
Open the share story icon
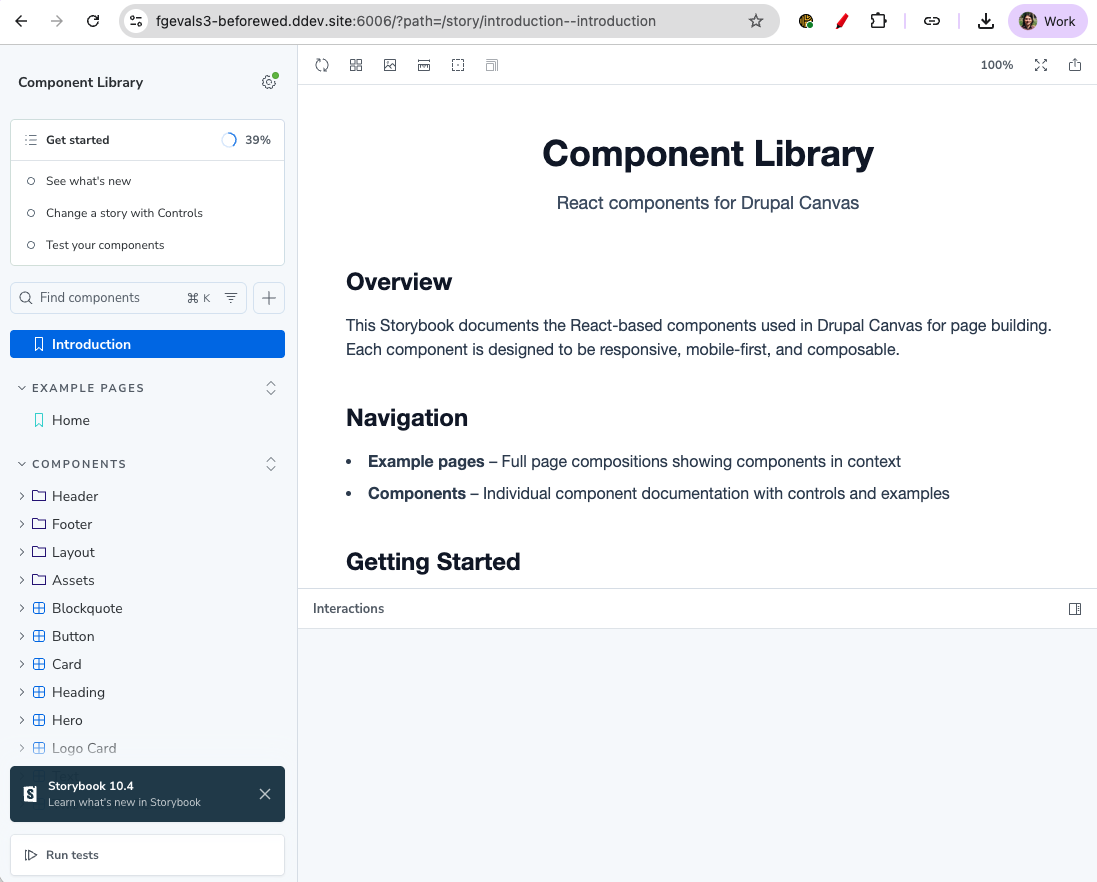tap(1075, 65)
